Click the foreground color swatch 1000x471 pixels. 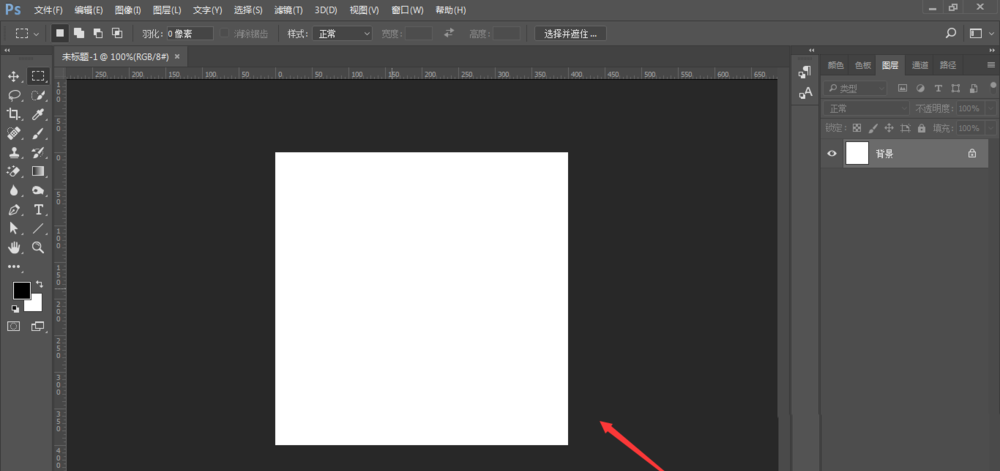click(21, 290)
